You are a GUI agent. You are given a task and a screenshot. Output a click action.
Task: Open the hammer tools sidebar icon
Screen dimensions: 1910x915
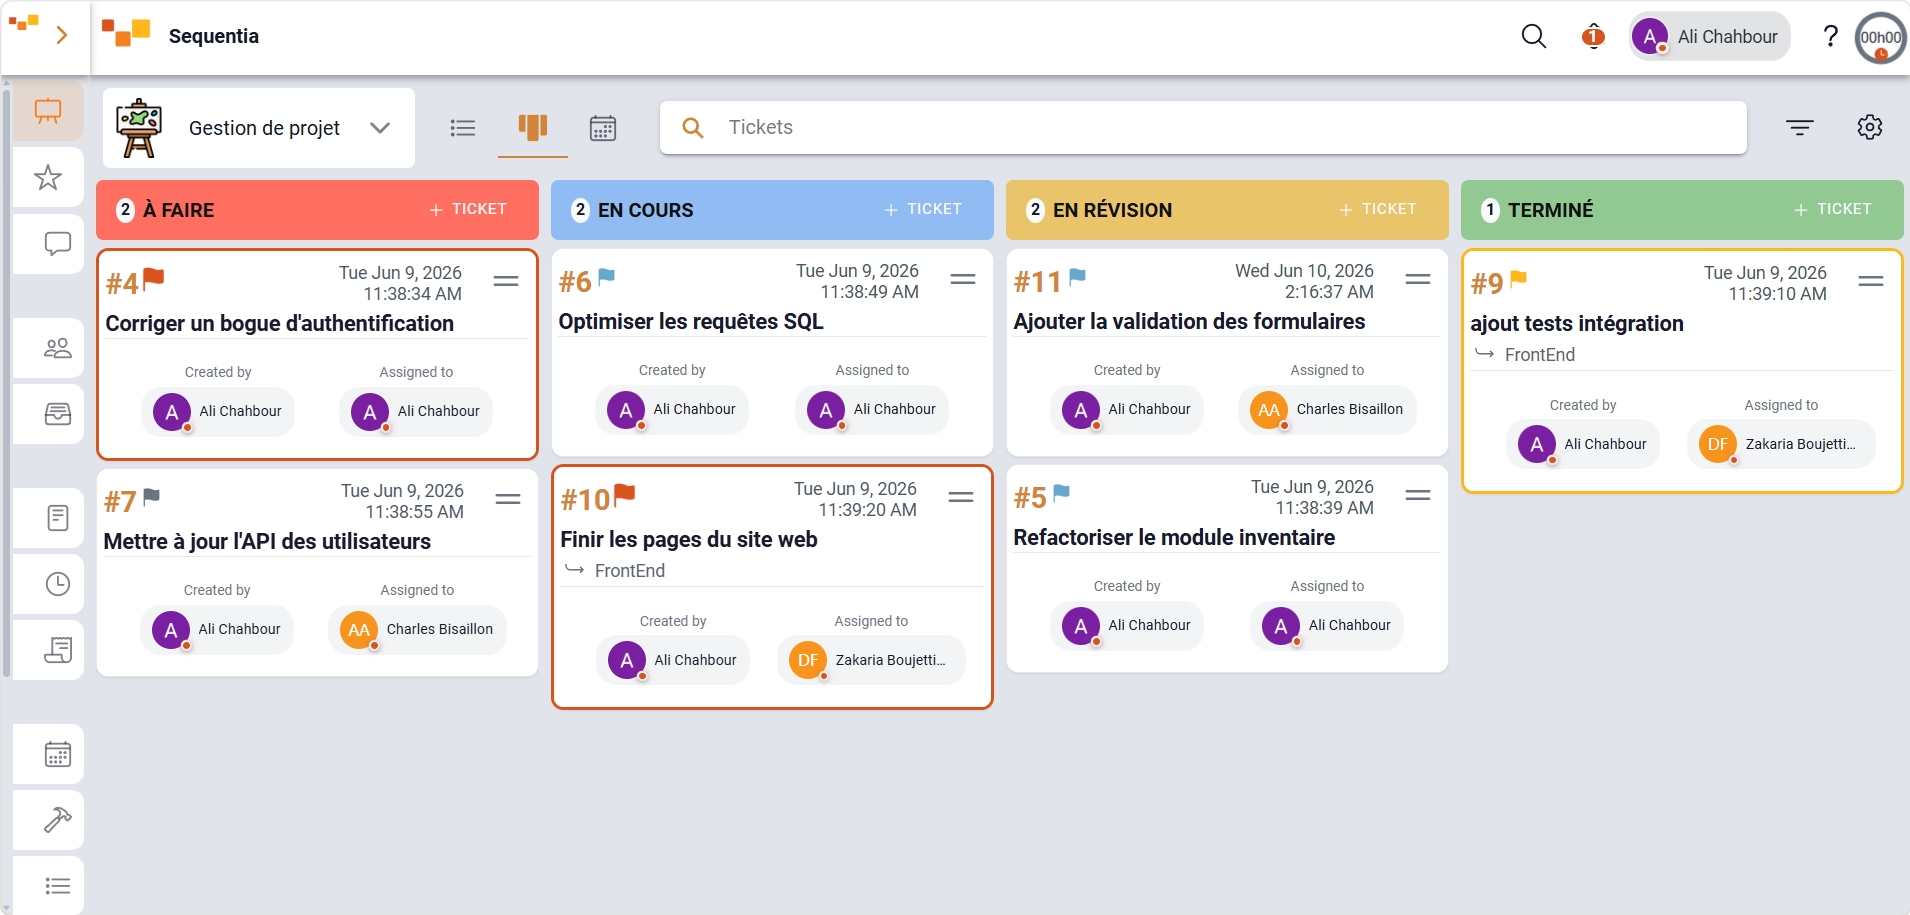pyautogui.click(x=57, y=820)
